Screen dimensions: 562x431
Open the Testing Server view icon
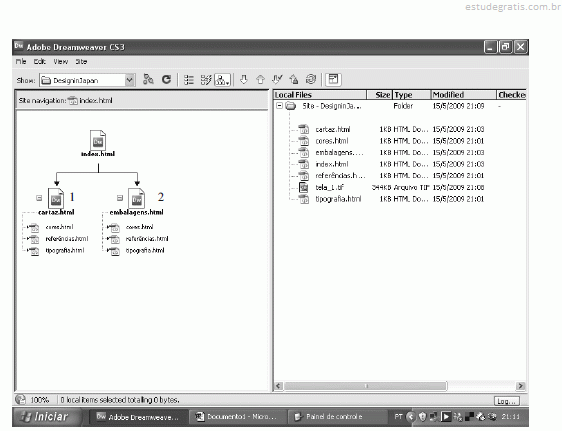(x=206, y=80)
